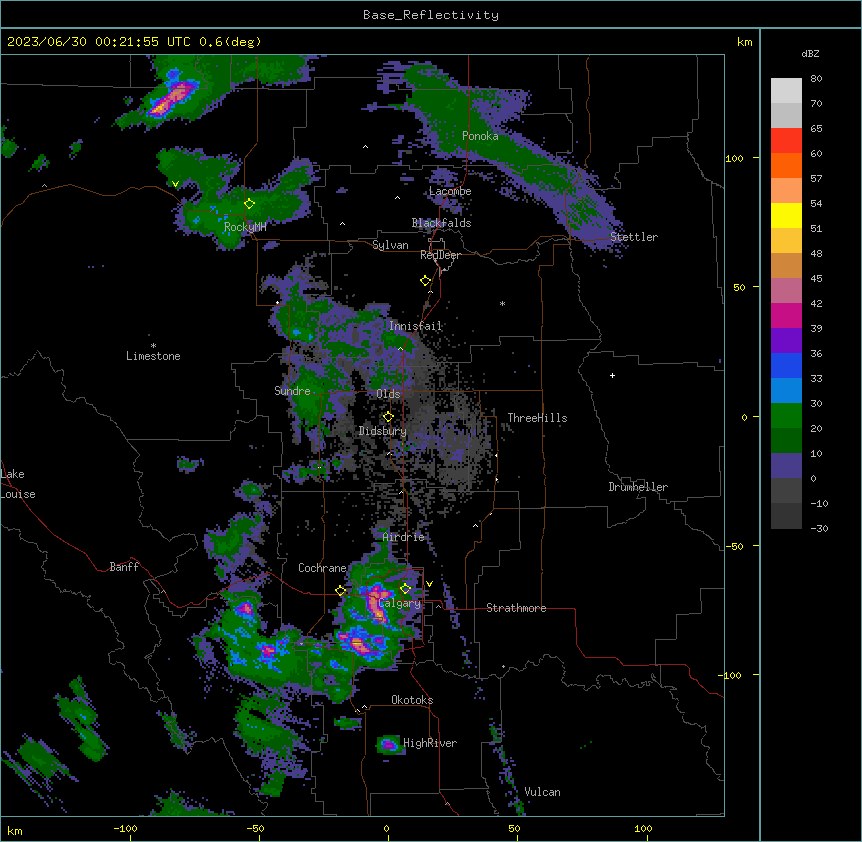Select the light gray swatch between 80 and 70

pos(786,91)
